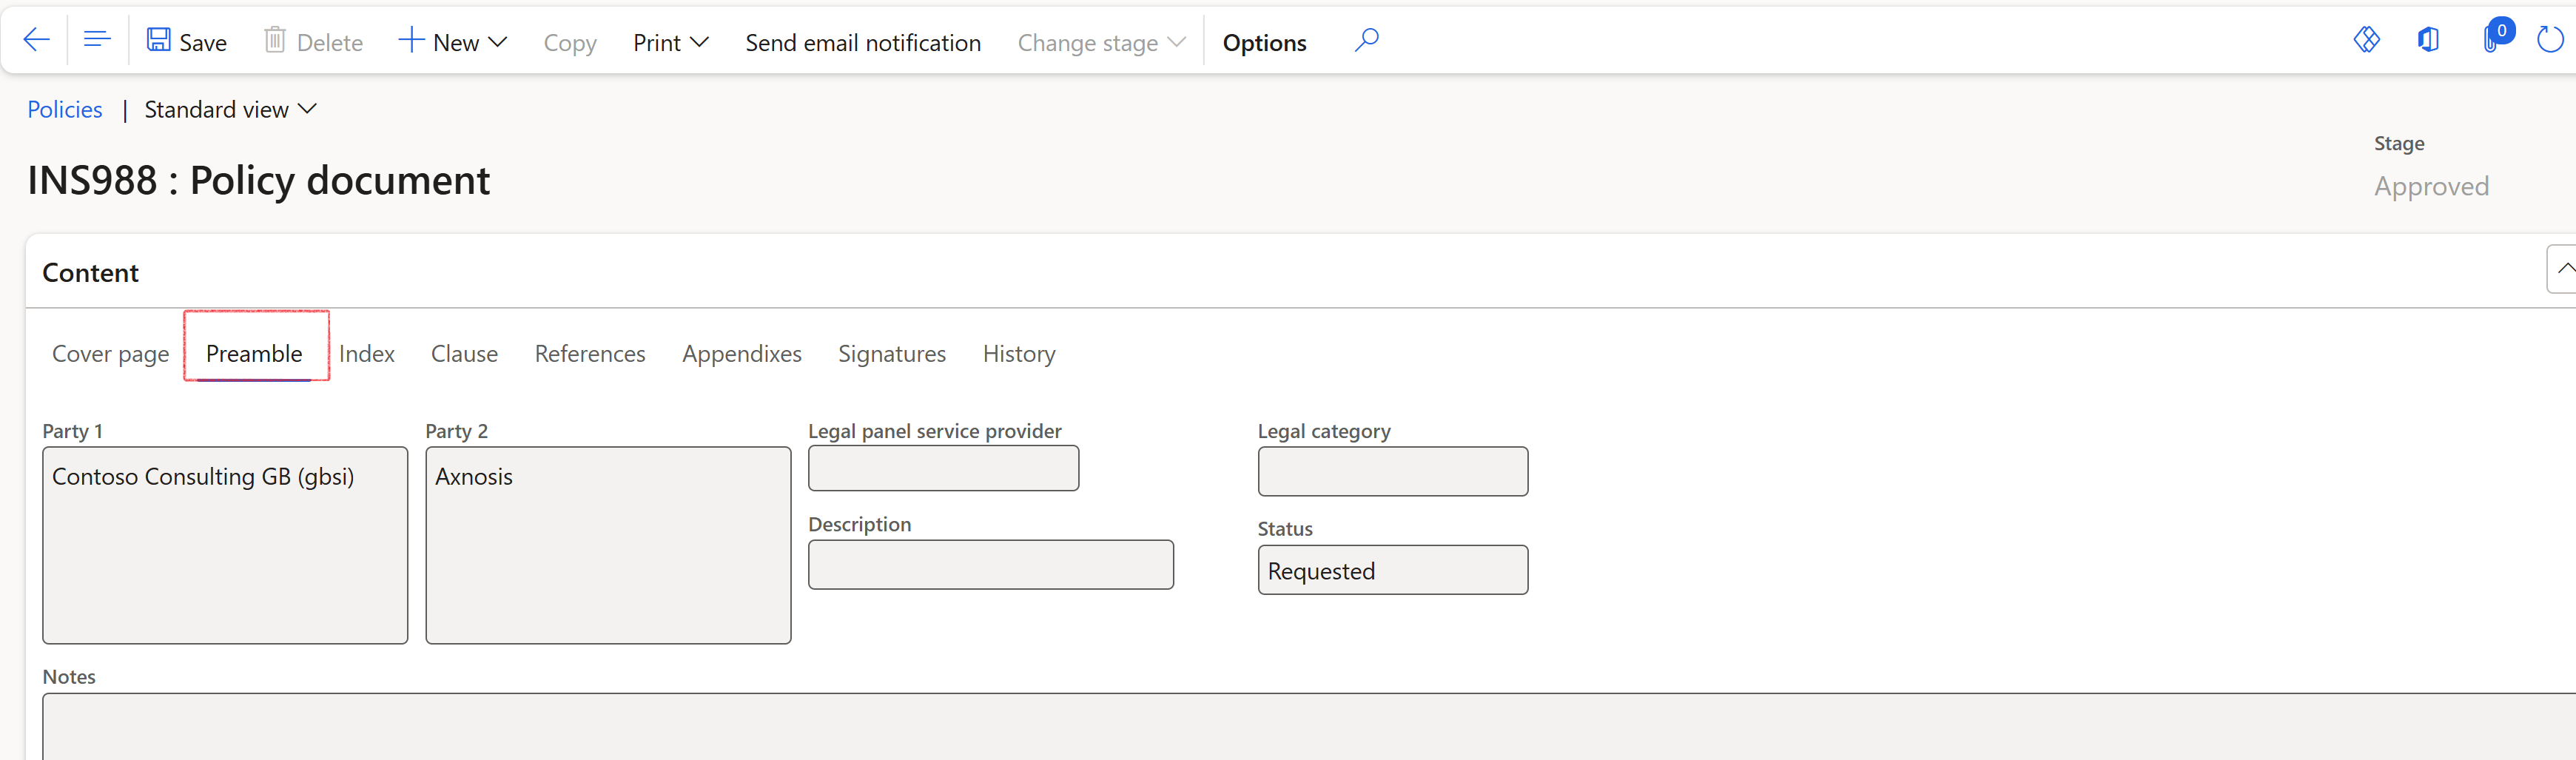Click the Delete trash icon

coord(274,40)
